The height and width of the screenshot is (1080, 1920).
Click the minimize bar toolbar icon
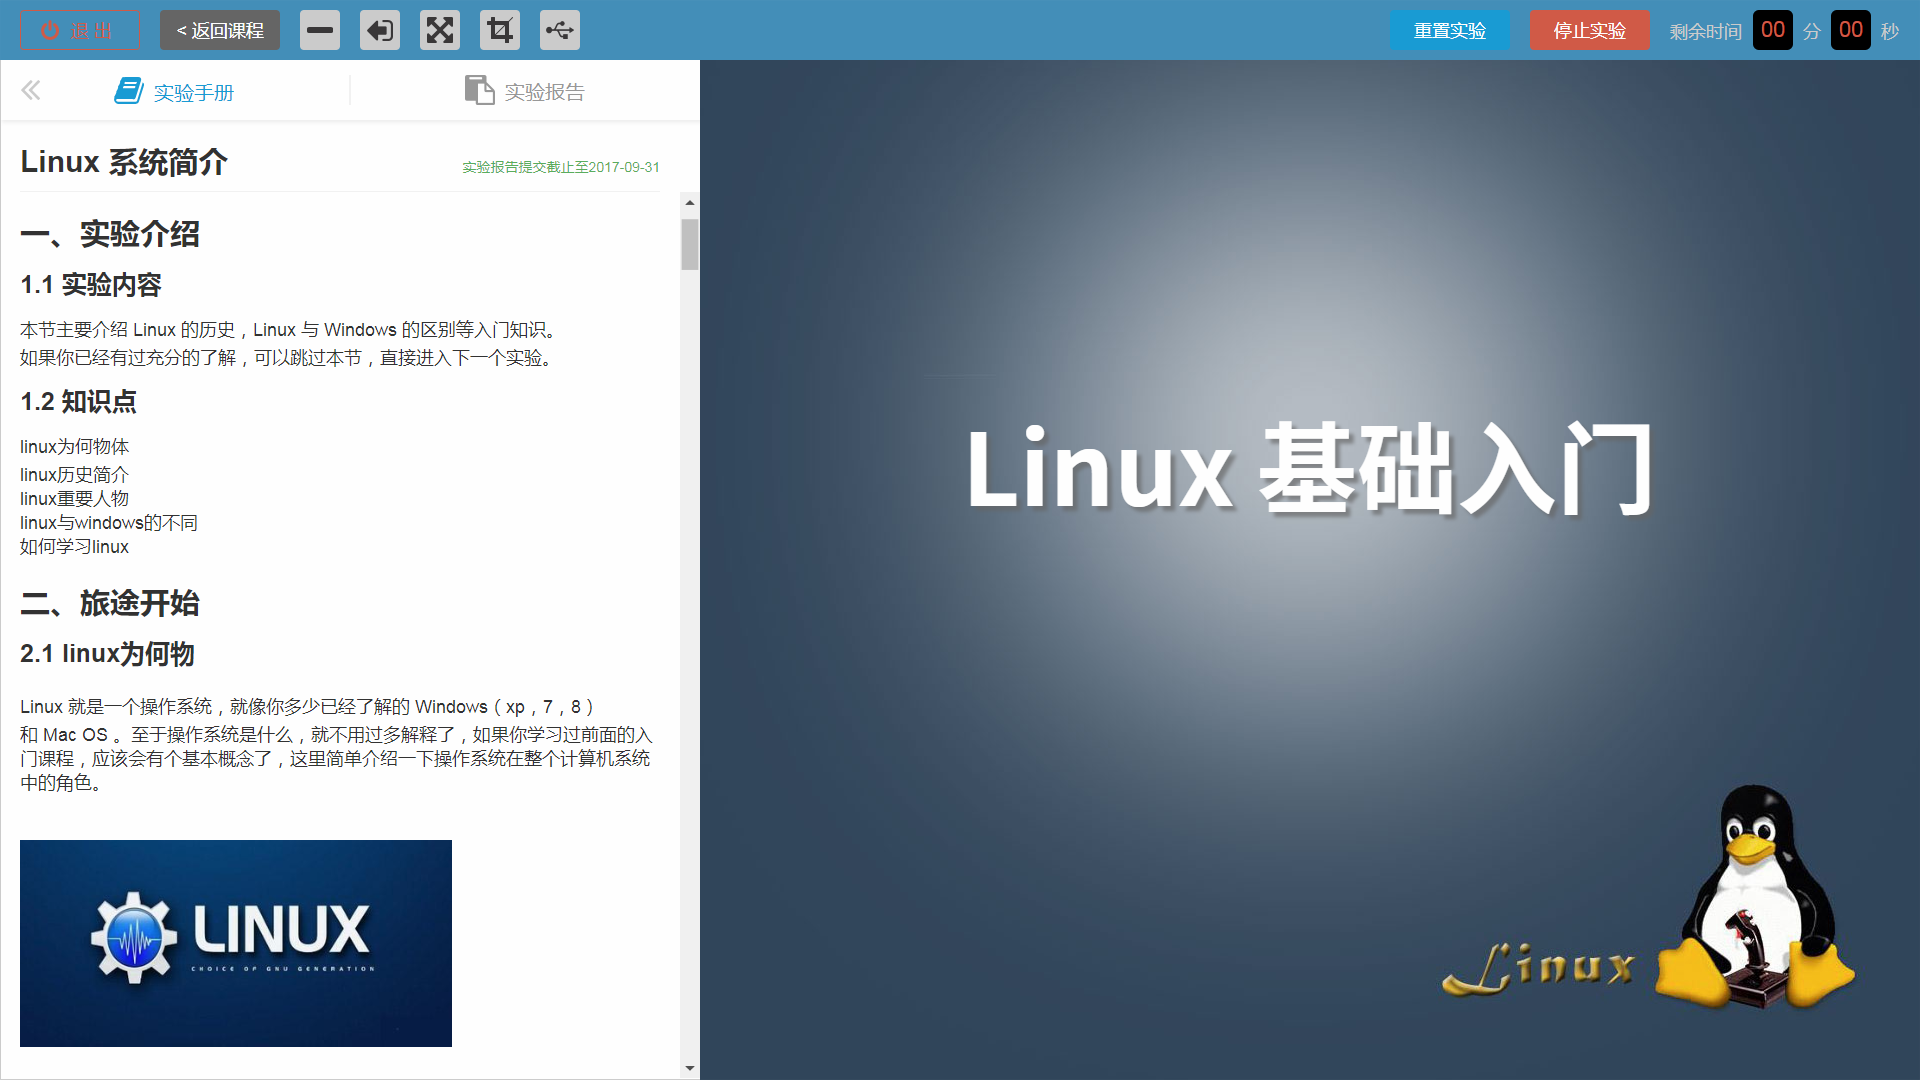320,30
